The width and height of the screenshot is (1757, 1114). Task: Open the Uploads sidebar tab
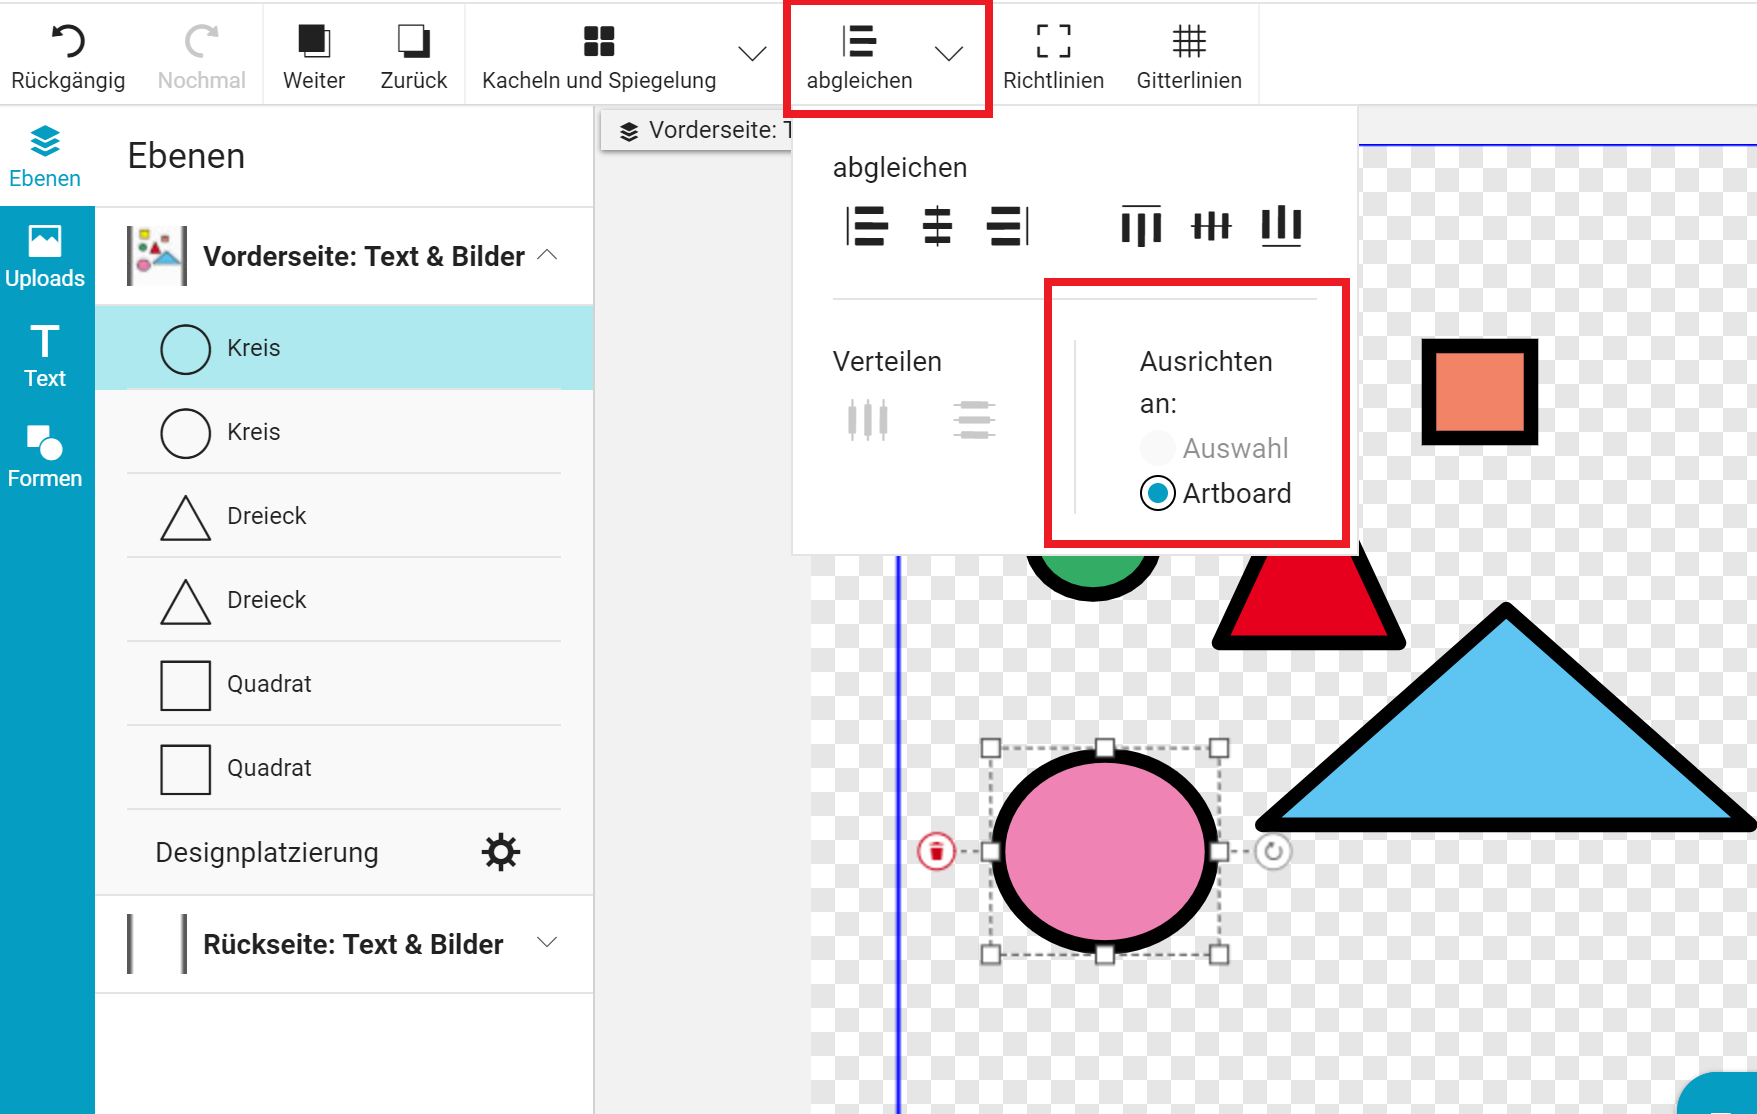45,257
